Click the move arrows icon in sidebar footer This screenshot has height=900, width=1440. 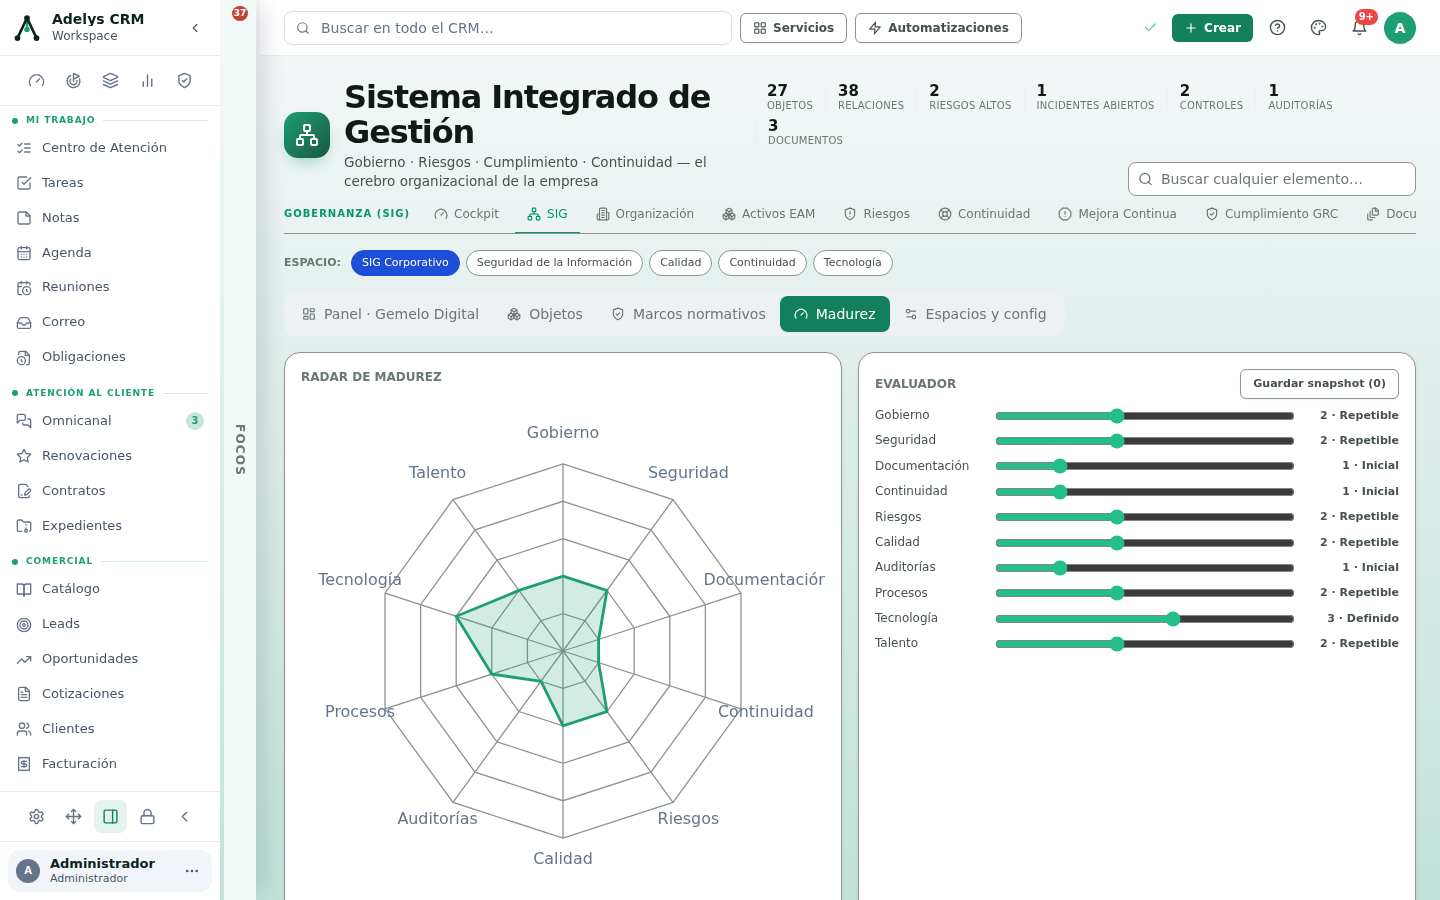[74, 817]
